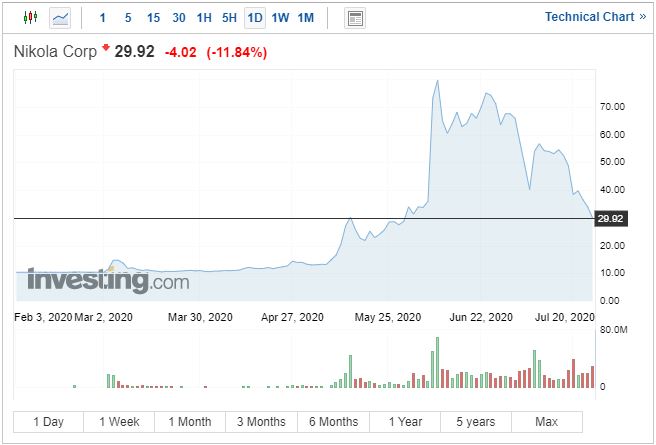Click the 70.00 price axis label
Viewport: 656px width, 445px height.
[612, 107]
